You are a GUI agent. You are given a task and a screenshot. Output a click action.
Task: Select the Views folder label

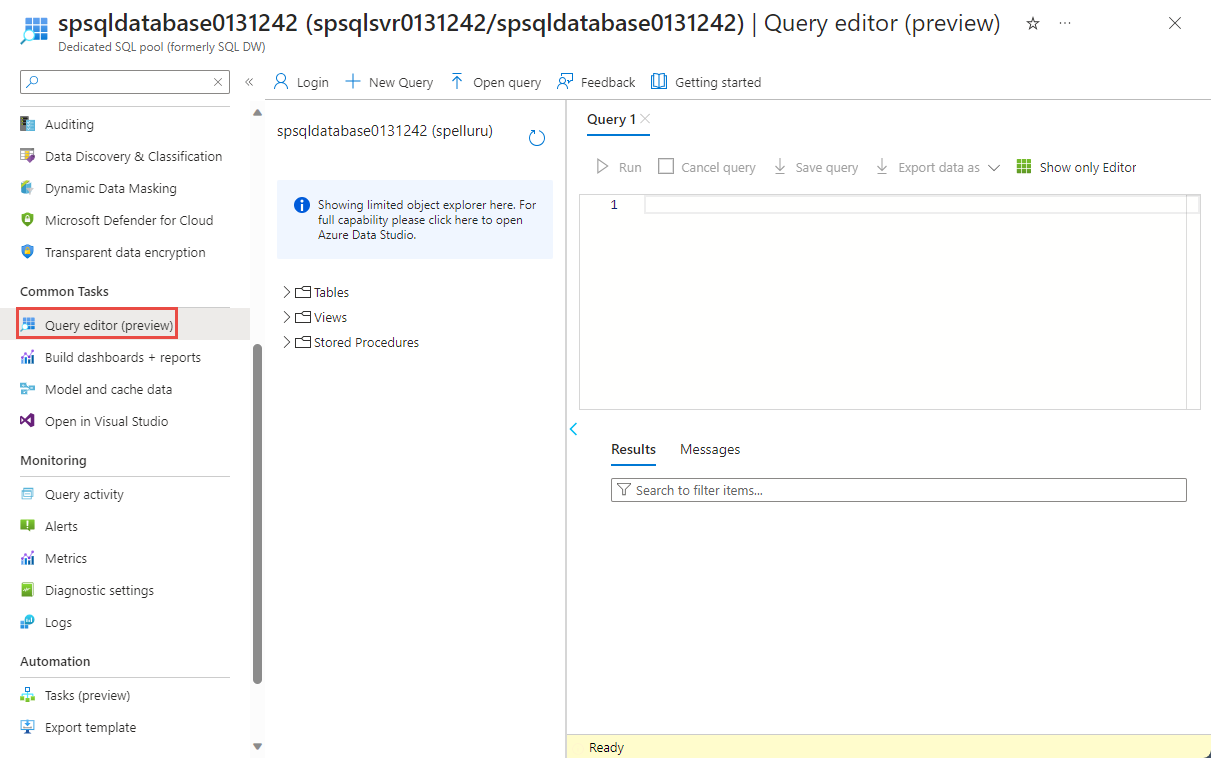click(330, 318)
